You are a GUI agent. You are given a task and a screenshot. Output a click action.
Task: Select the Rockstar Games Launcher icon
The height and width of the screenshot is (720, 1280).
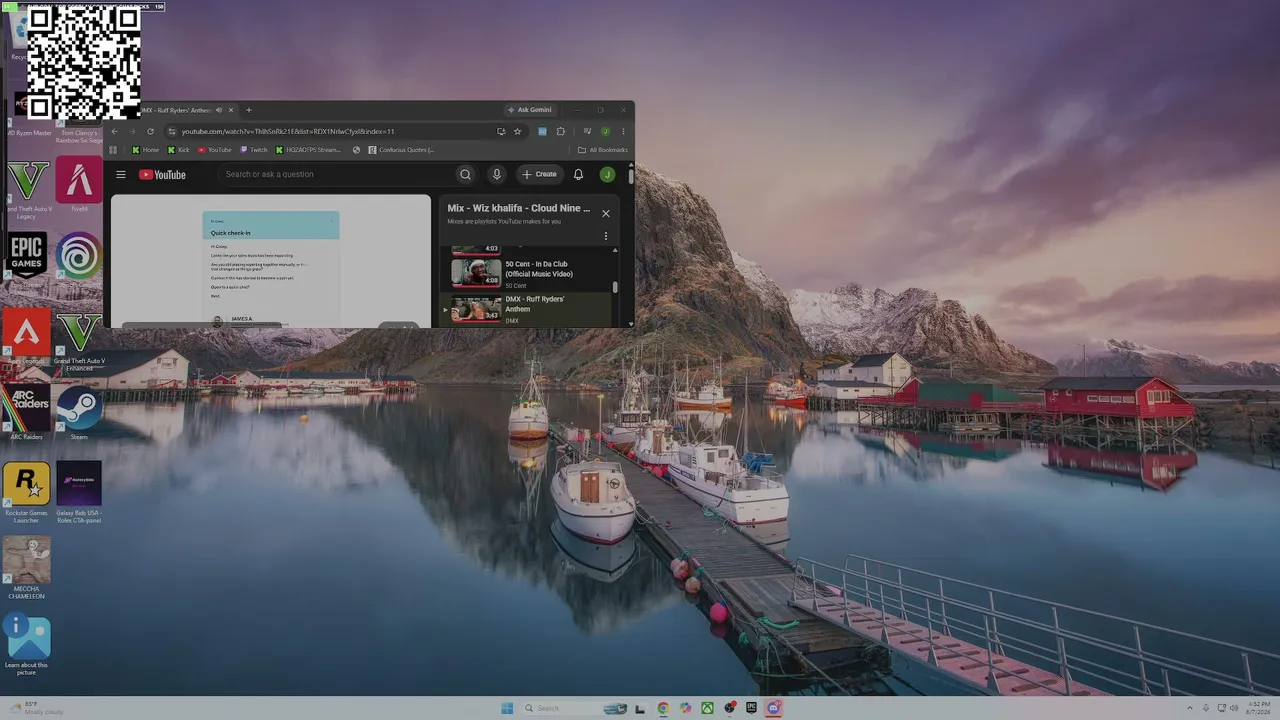(x=27, y=492)
